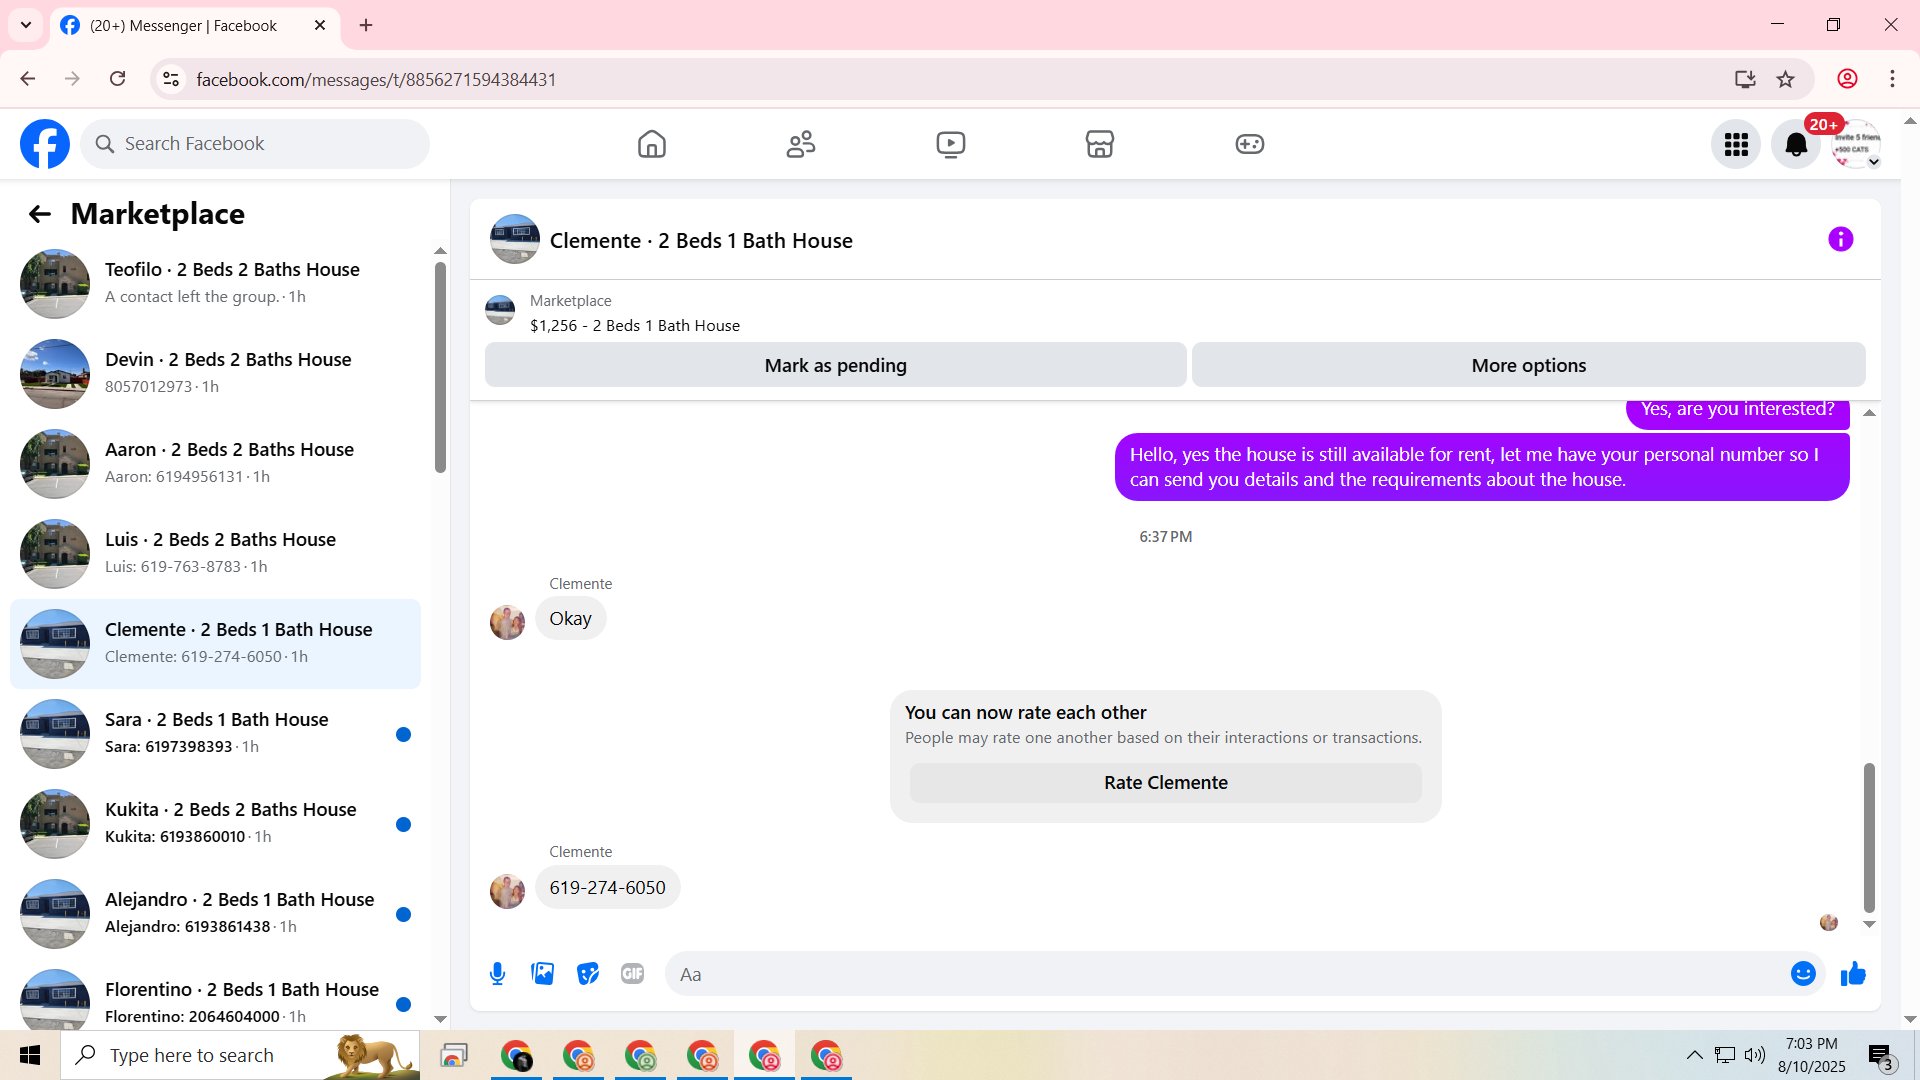The image size is (1920, 1080).
Task: Go back from Marketplace chats list
Action: tap(39, 214)
